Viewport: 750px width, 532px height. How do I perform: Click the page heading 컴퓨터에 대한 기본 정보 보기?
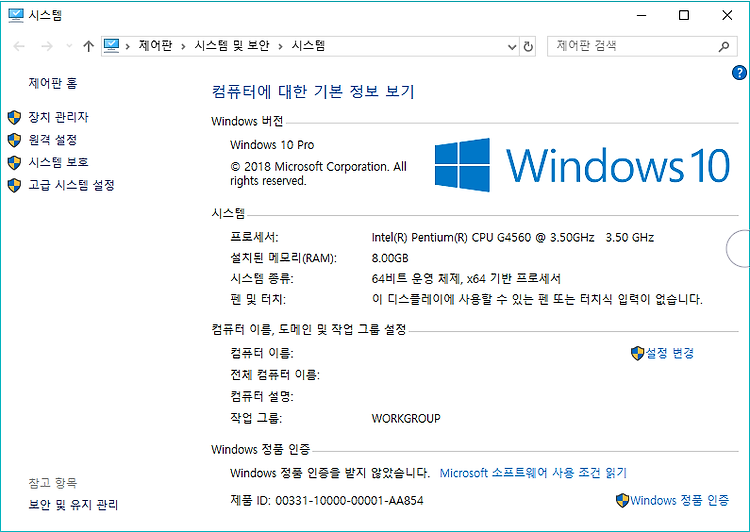coord(313,91)
